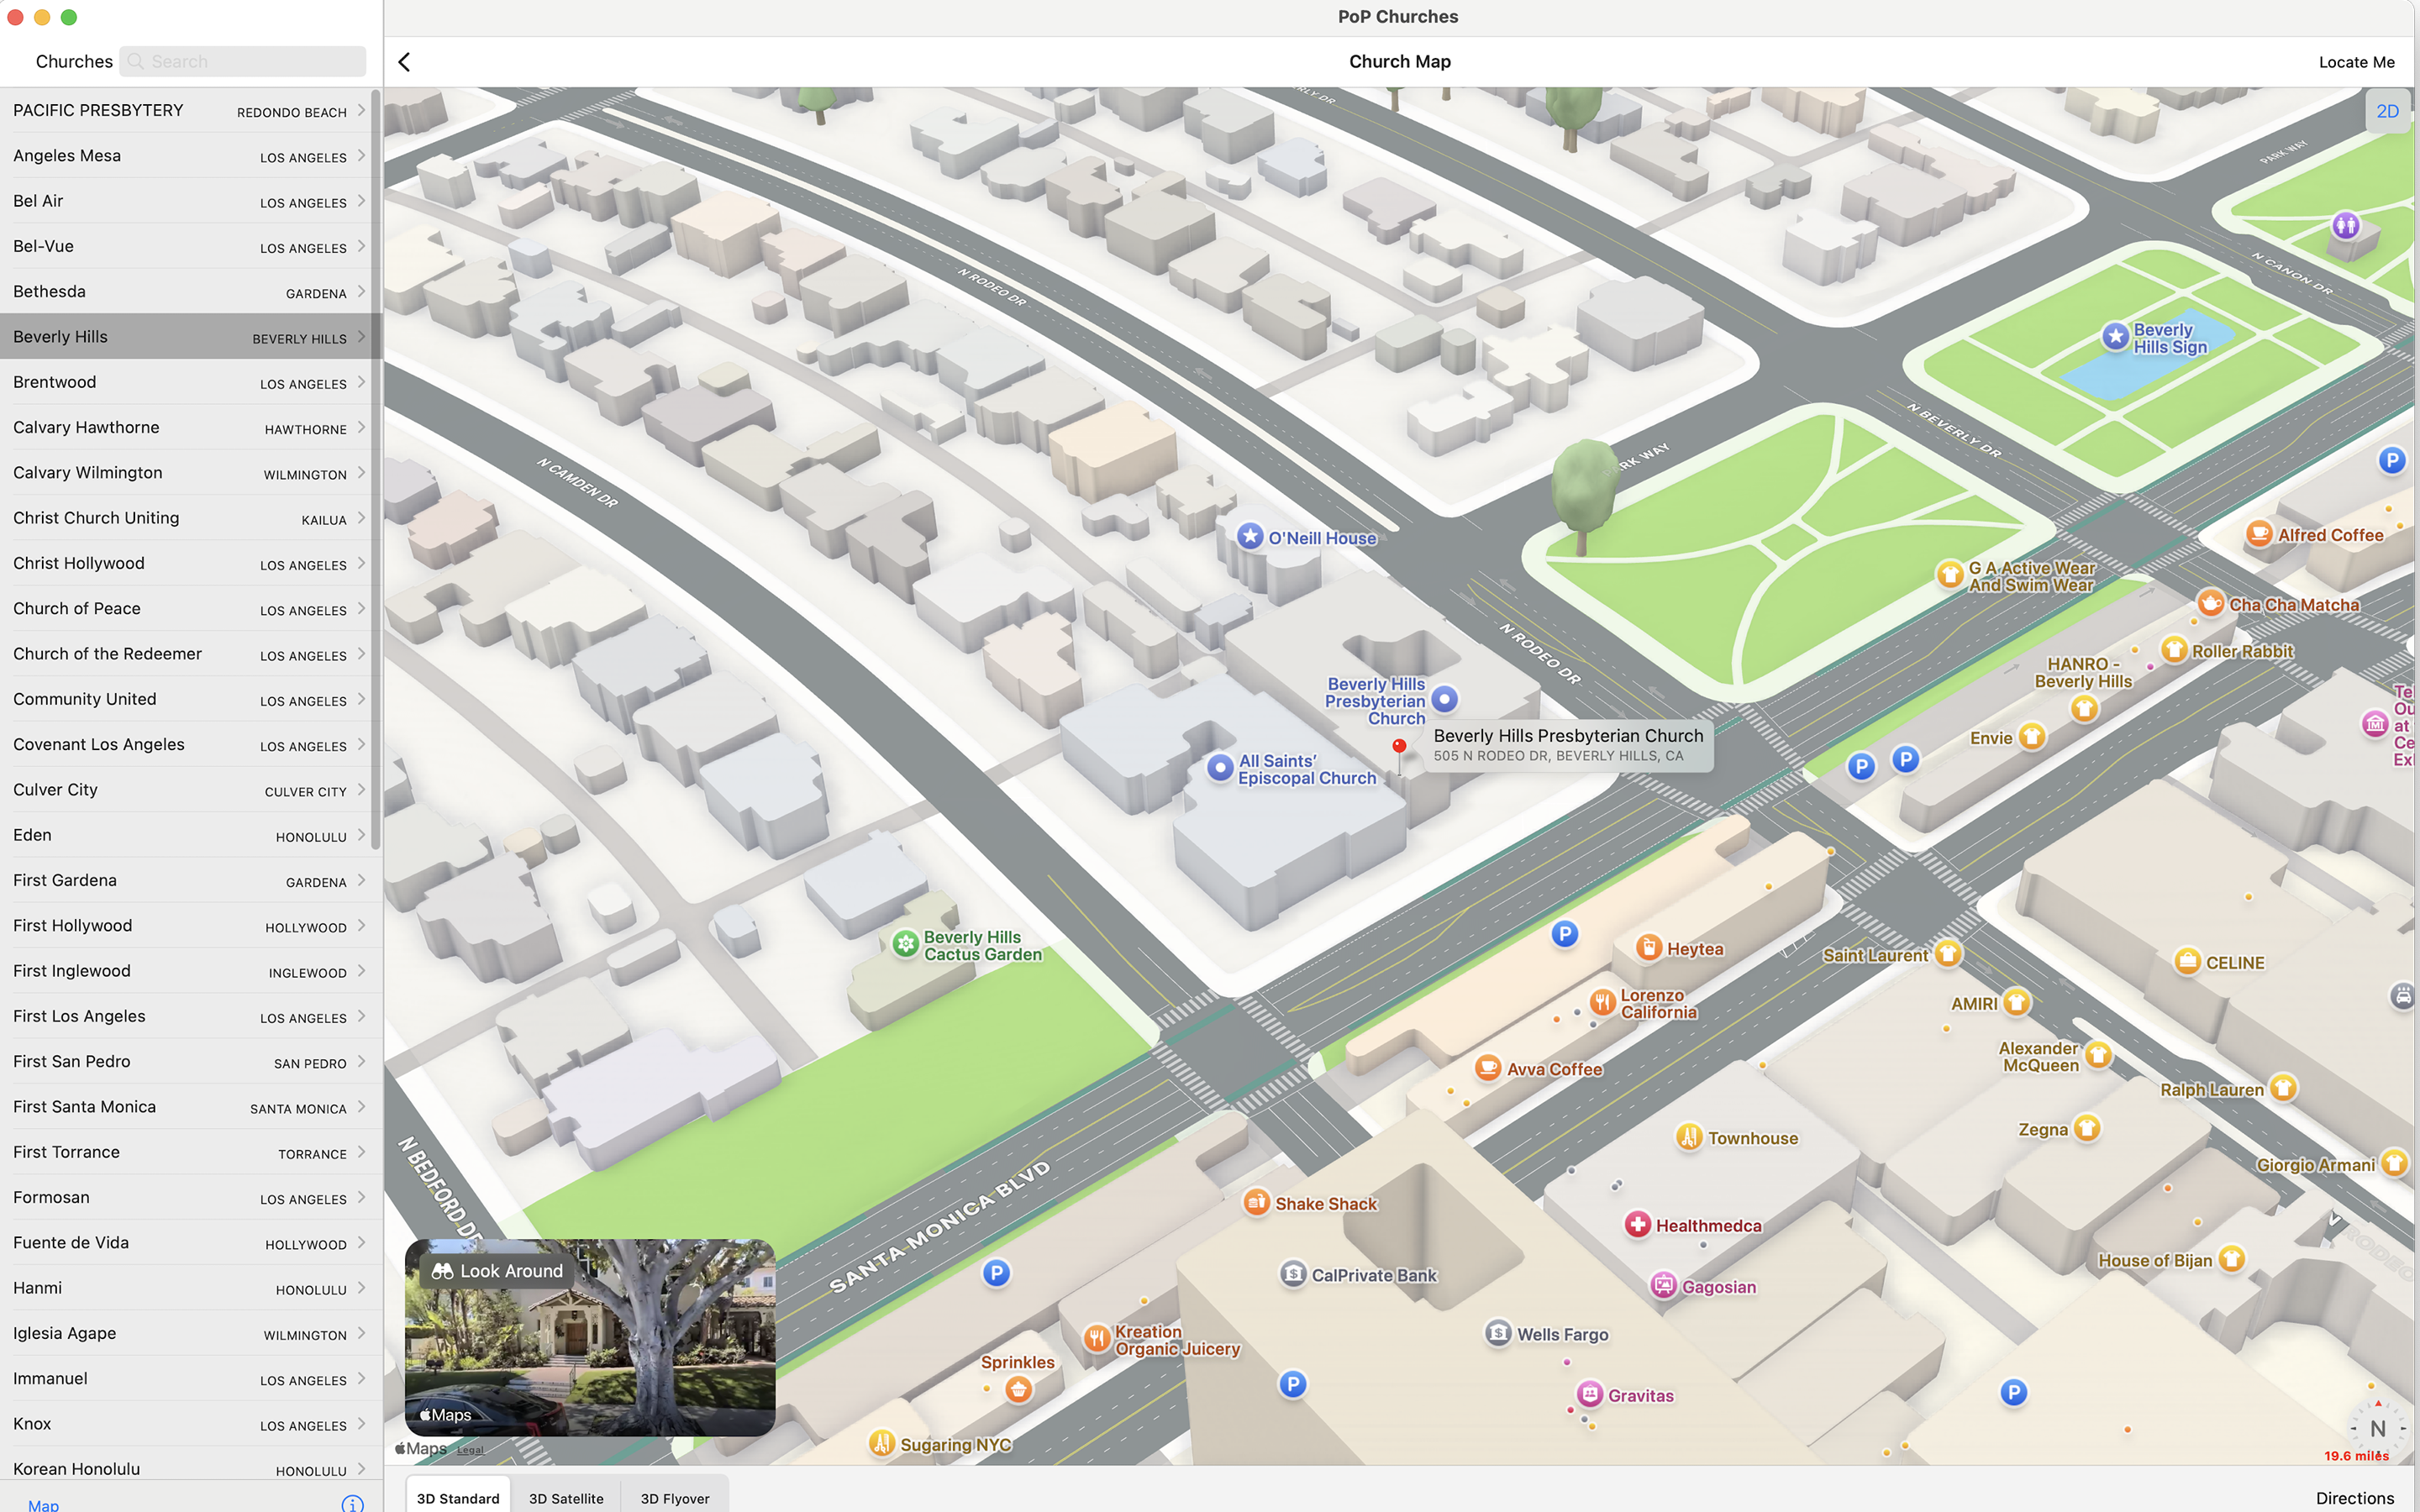Screen dimensions: 2420x1512
Task: Open the Pacific Presbytery row chevron
Action: click(361, 110)
